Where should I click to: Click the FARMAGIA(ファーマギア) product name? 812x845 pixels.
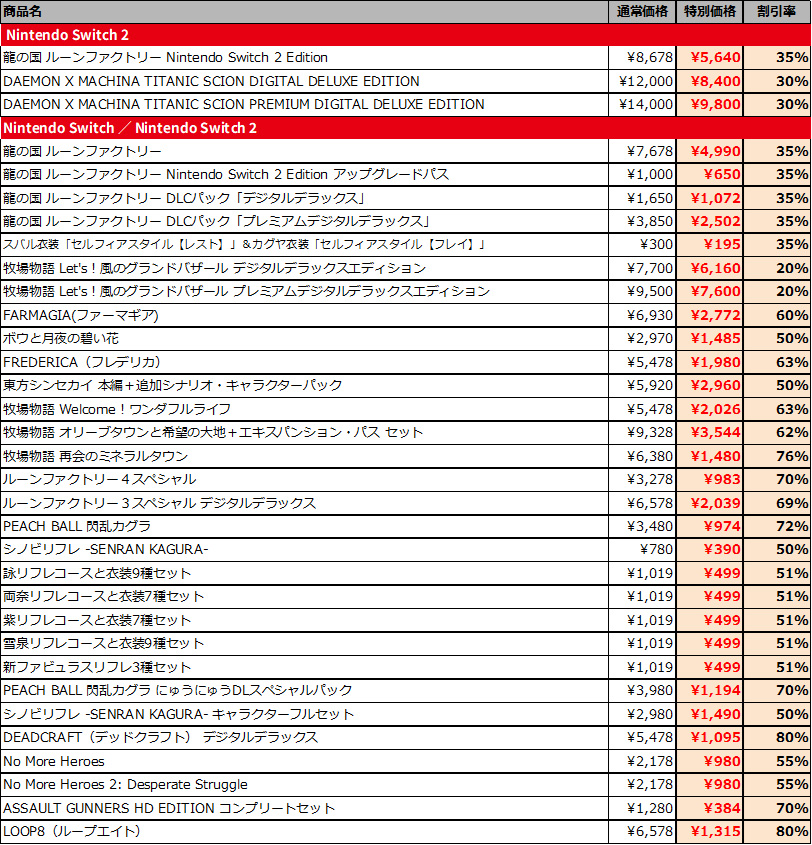pos(81,315)
